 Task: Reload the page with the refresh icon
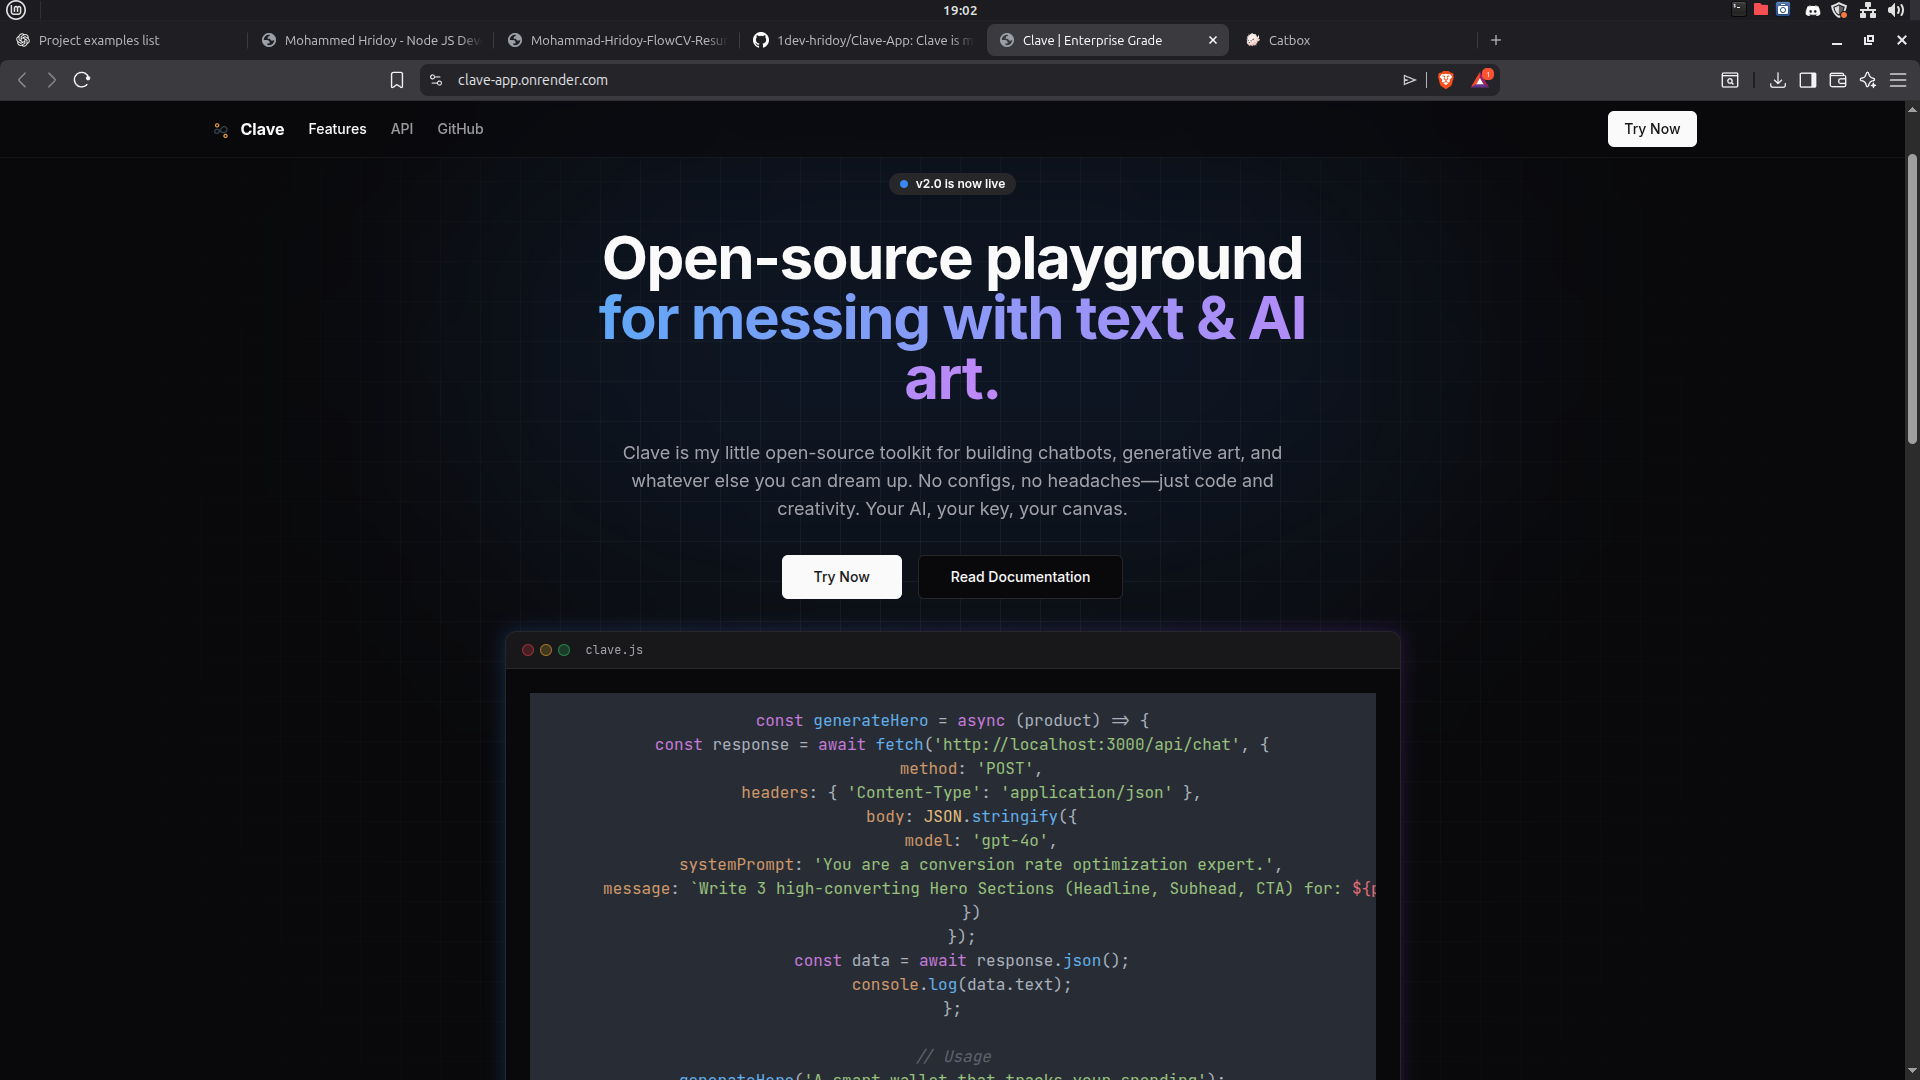pyautogui.click(x=82, y=80)
